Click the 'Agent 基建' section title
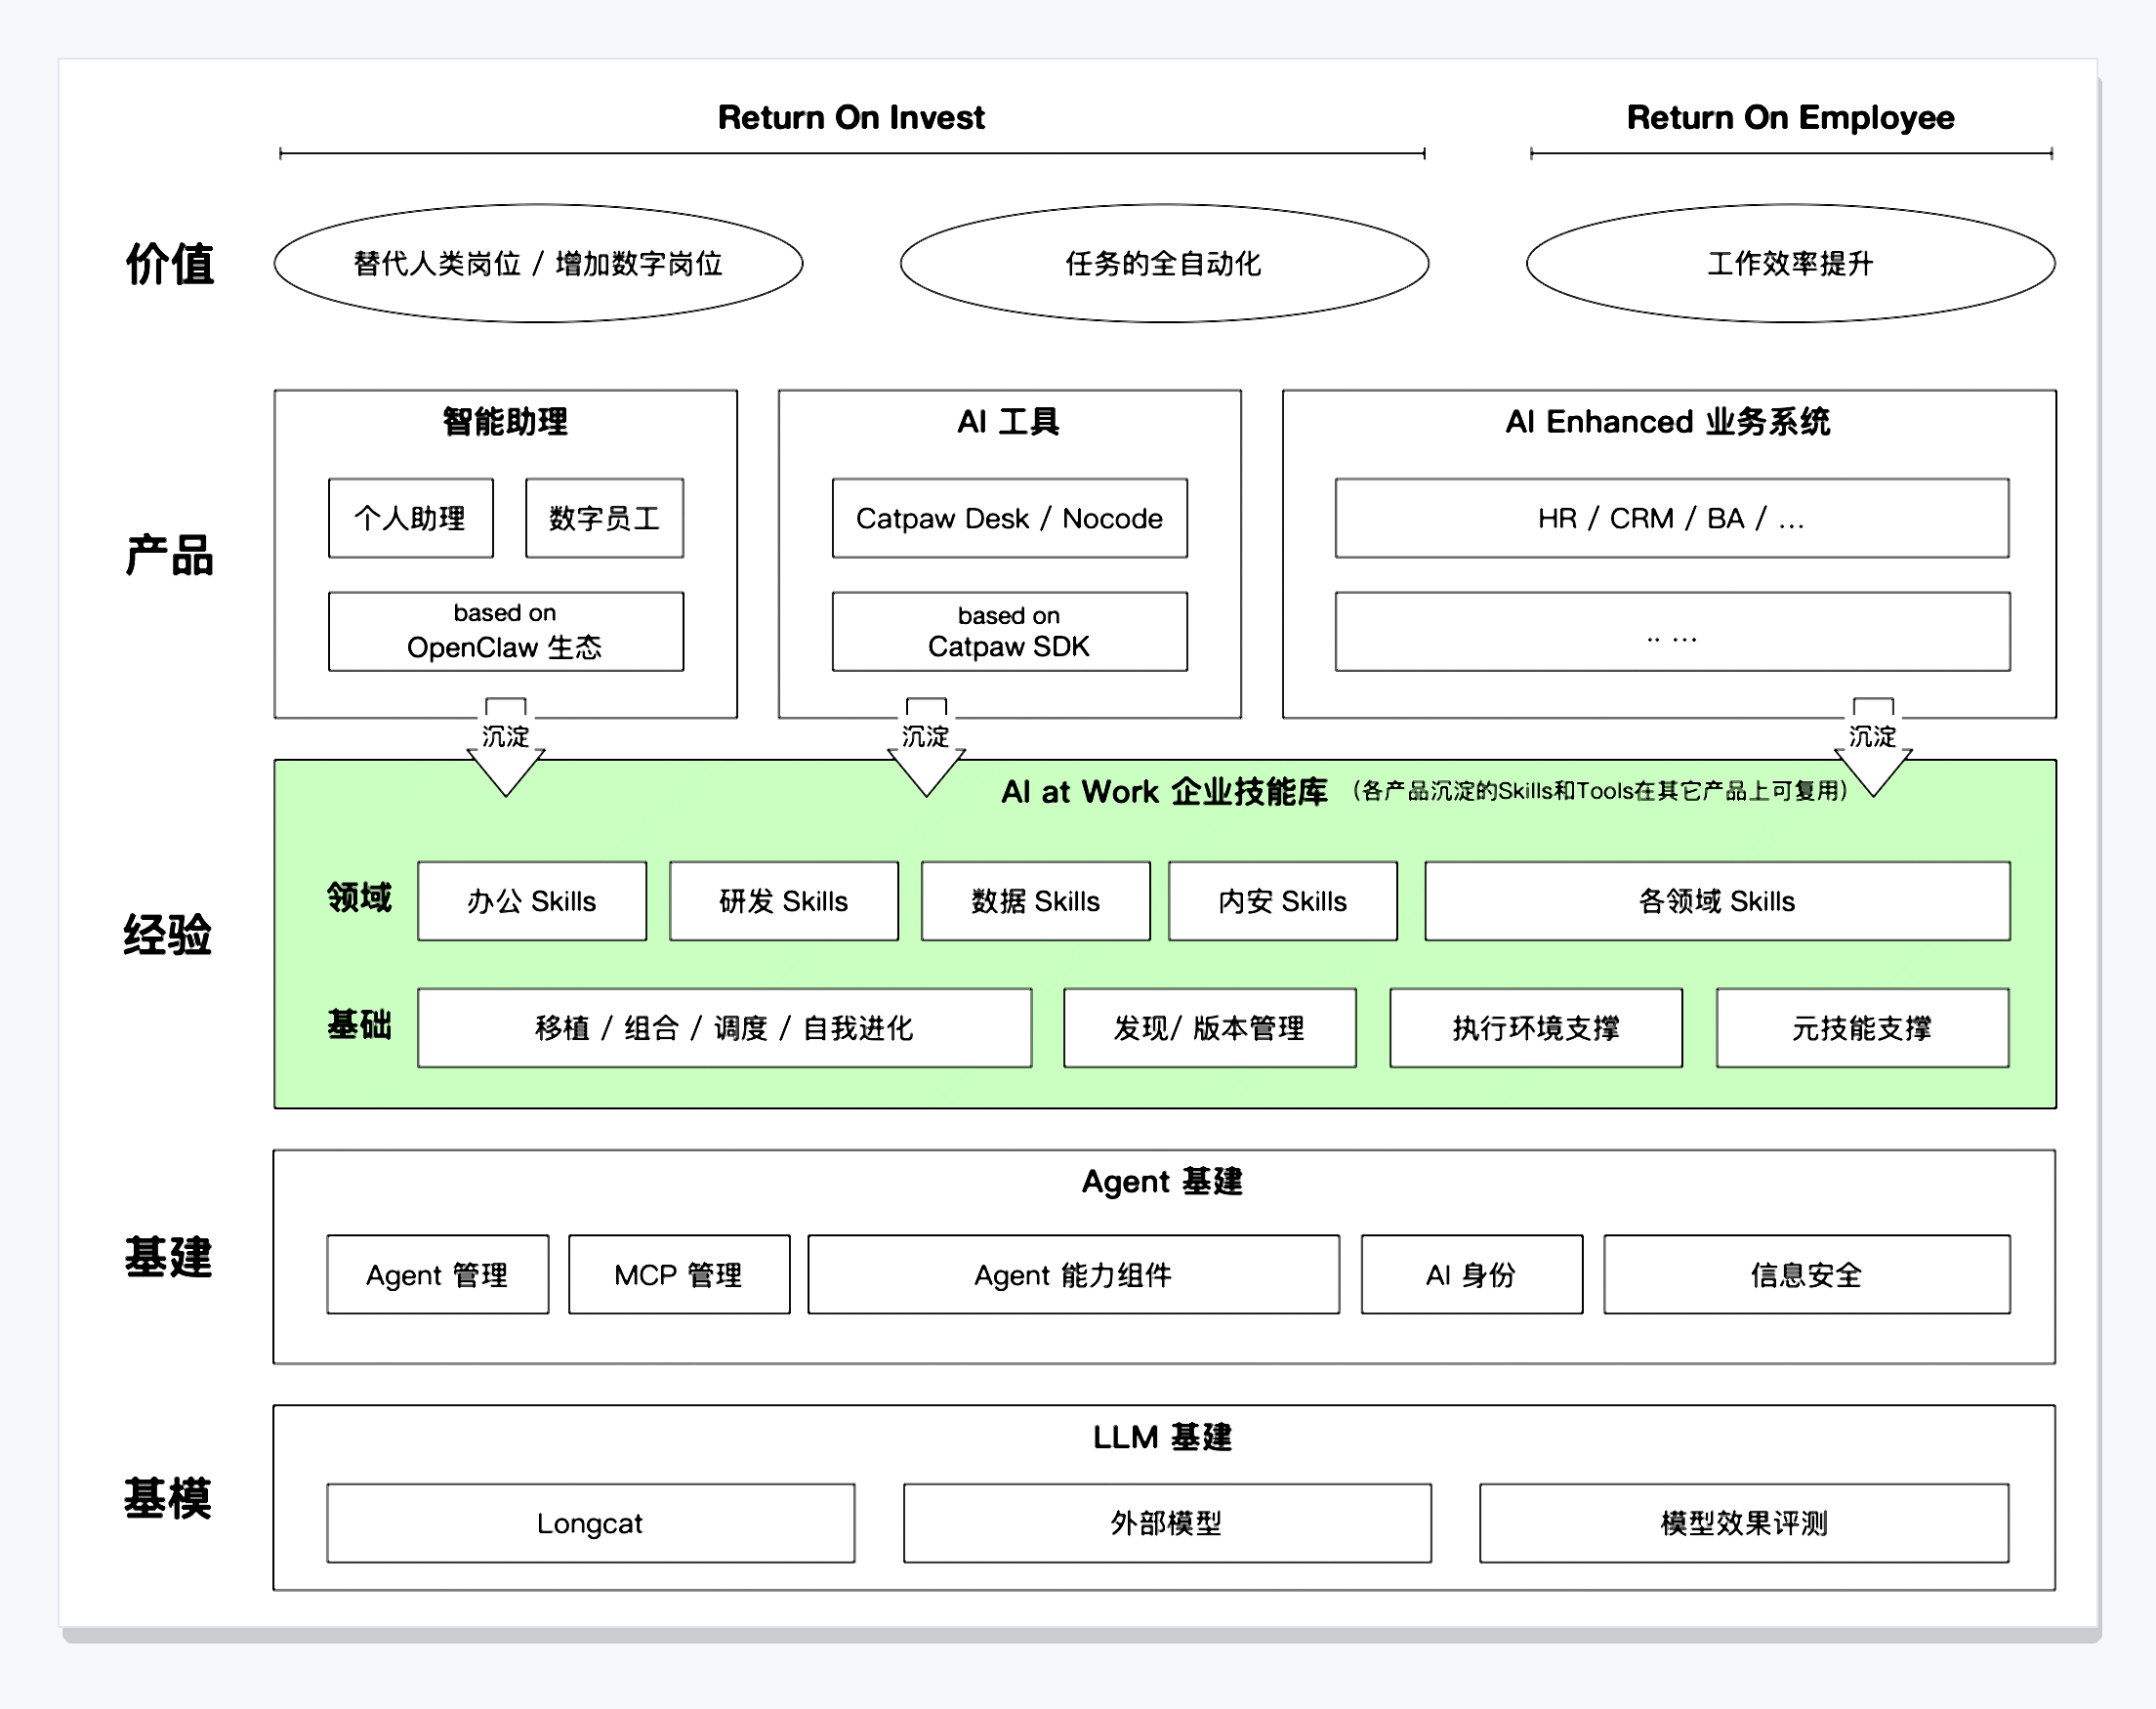 1162,1182
